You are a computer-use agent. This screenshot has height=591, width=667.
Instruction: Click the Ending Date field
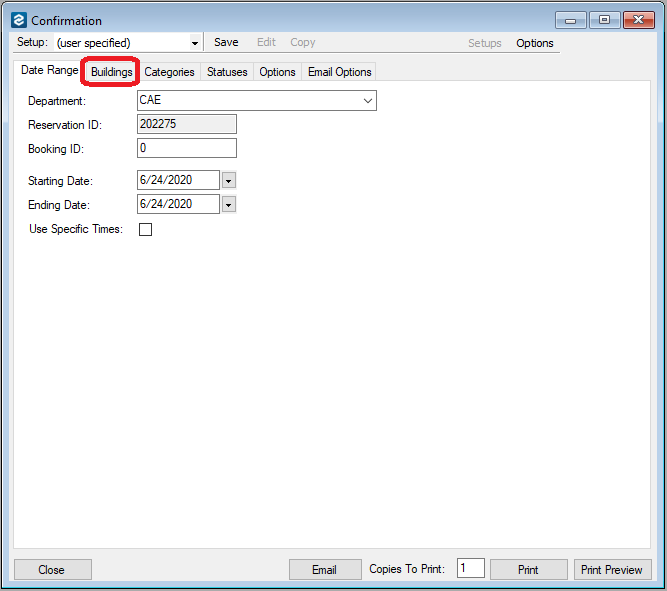click(x=178, y=204)
